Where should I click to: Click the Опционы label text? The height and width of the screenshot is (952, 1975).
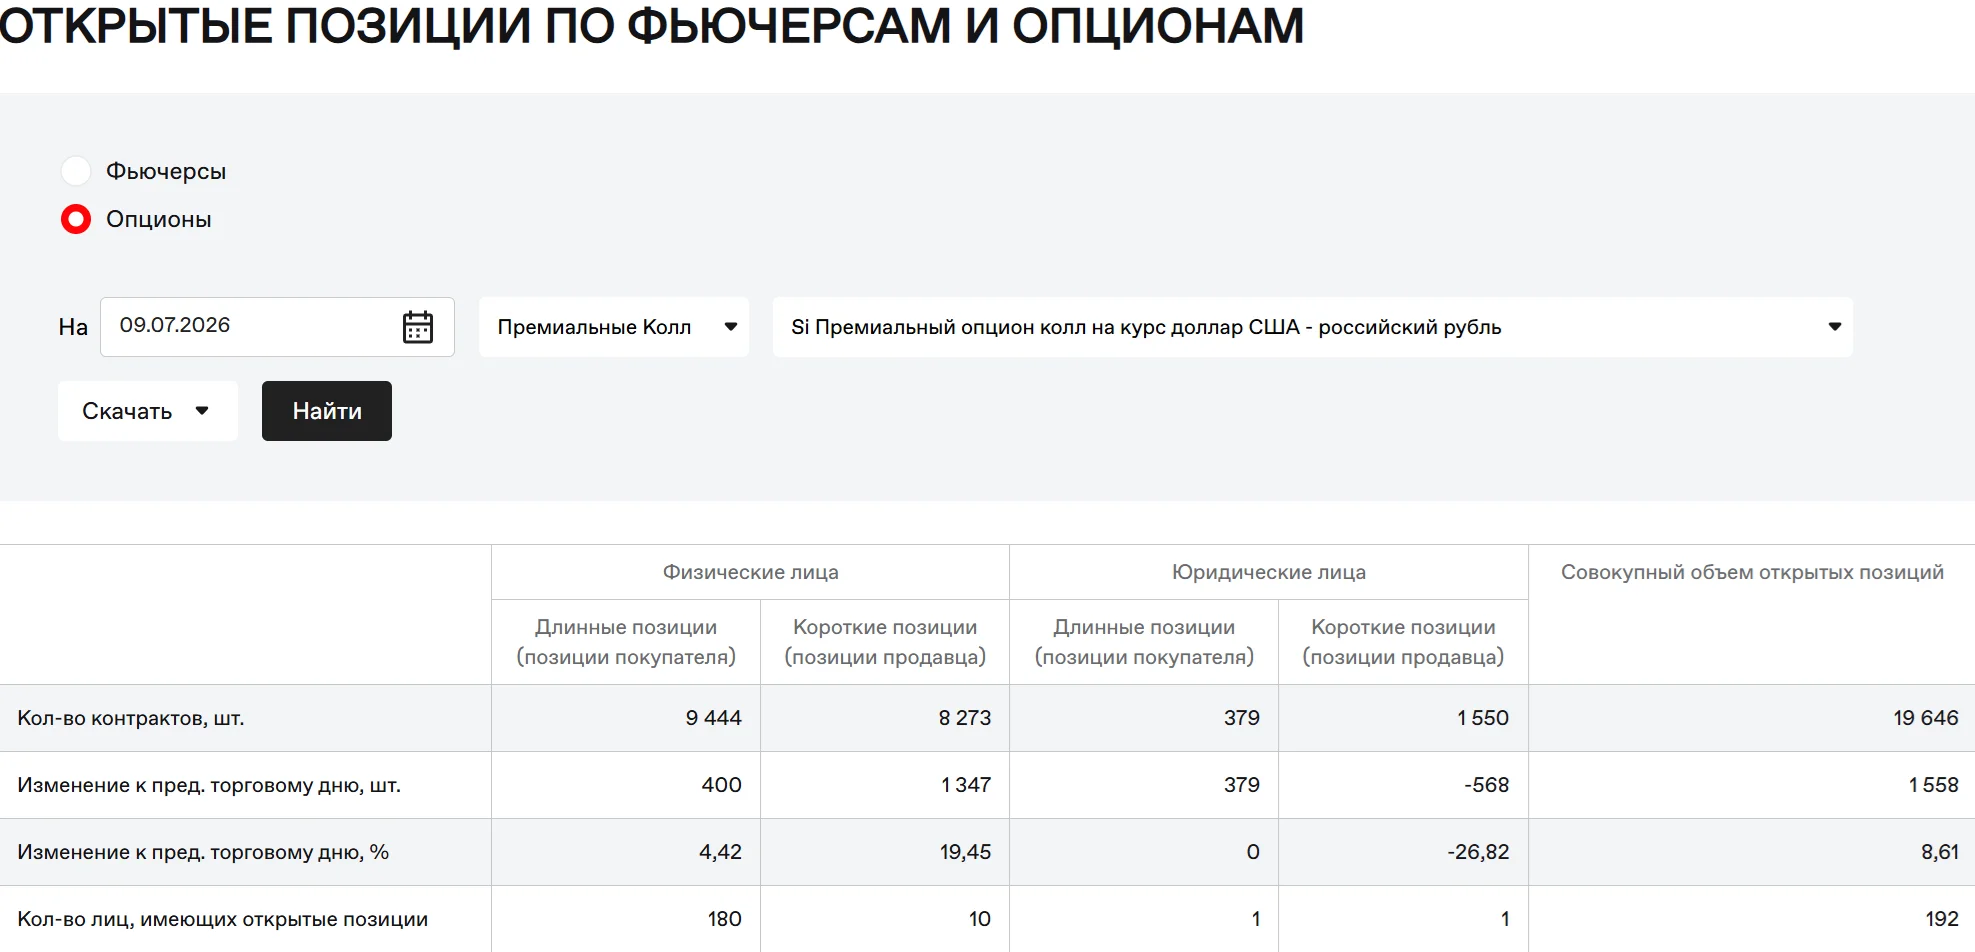tap(159, 219)
